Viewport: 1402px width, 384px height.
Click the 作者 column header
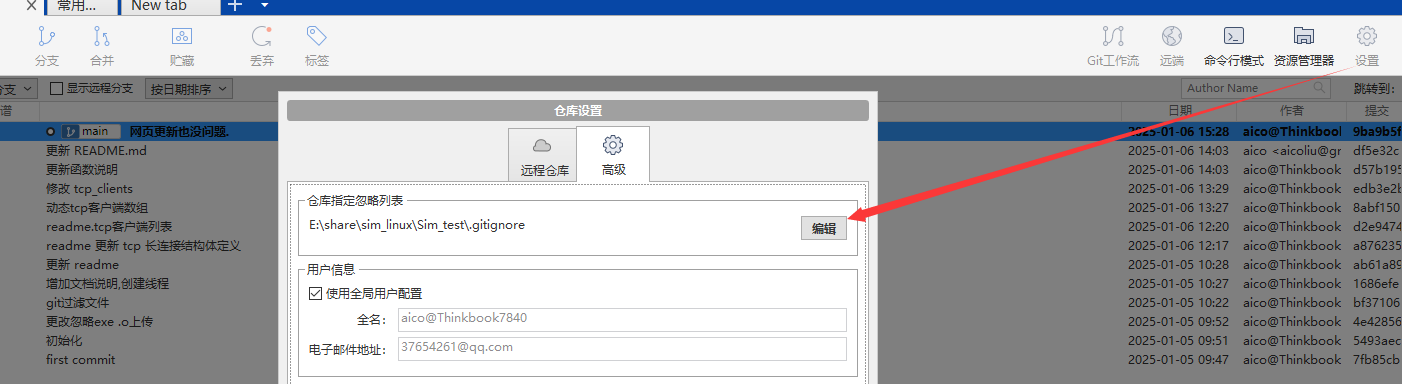pyautogui.click(x=1292, y=110)
